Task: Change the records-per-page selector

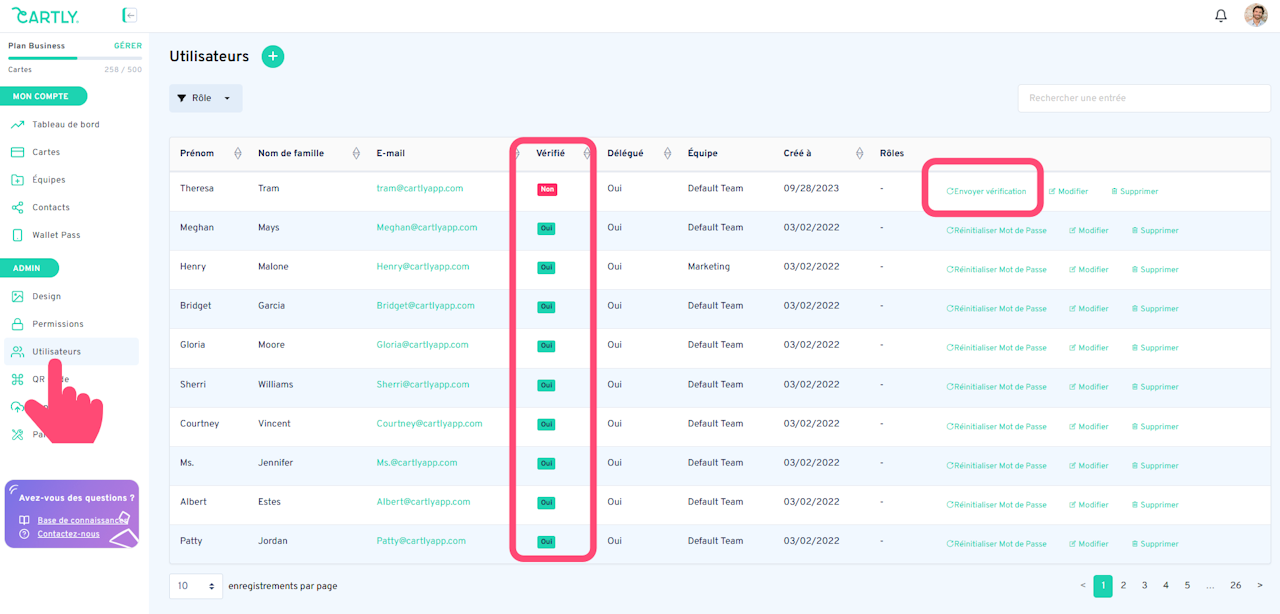Action: [x=196, y=586]
